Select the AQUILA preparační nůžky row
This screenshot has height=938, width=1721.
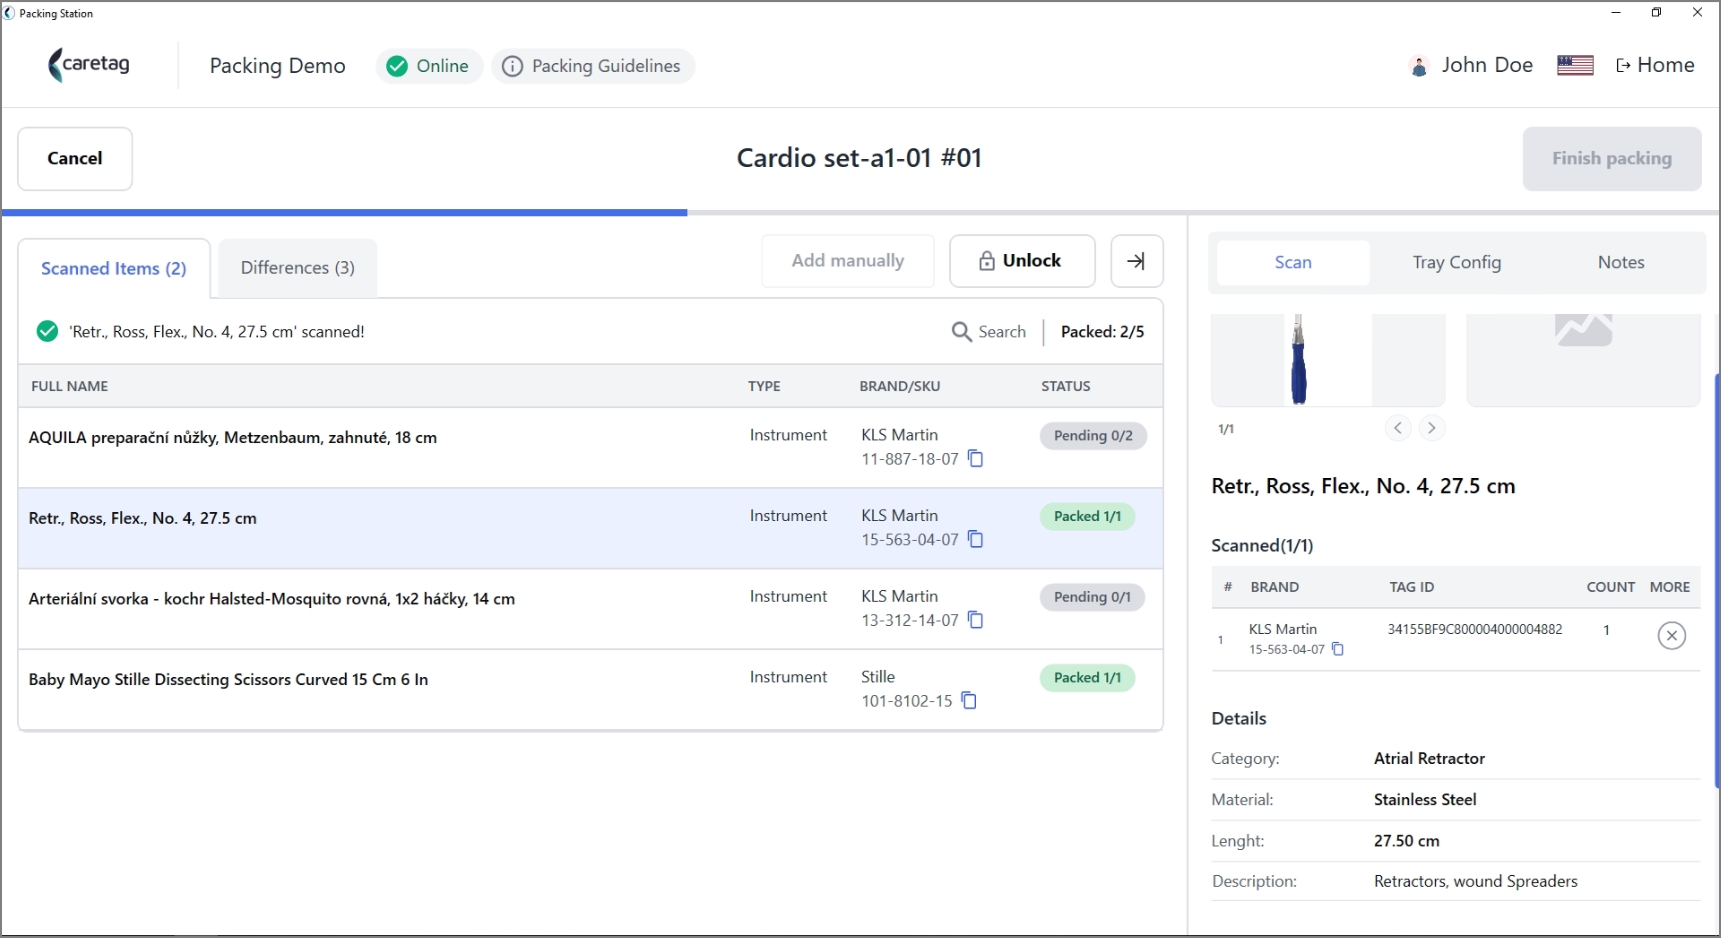point(590,448)
